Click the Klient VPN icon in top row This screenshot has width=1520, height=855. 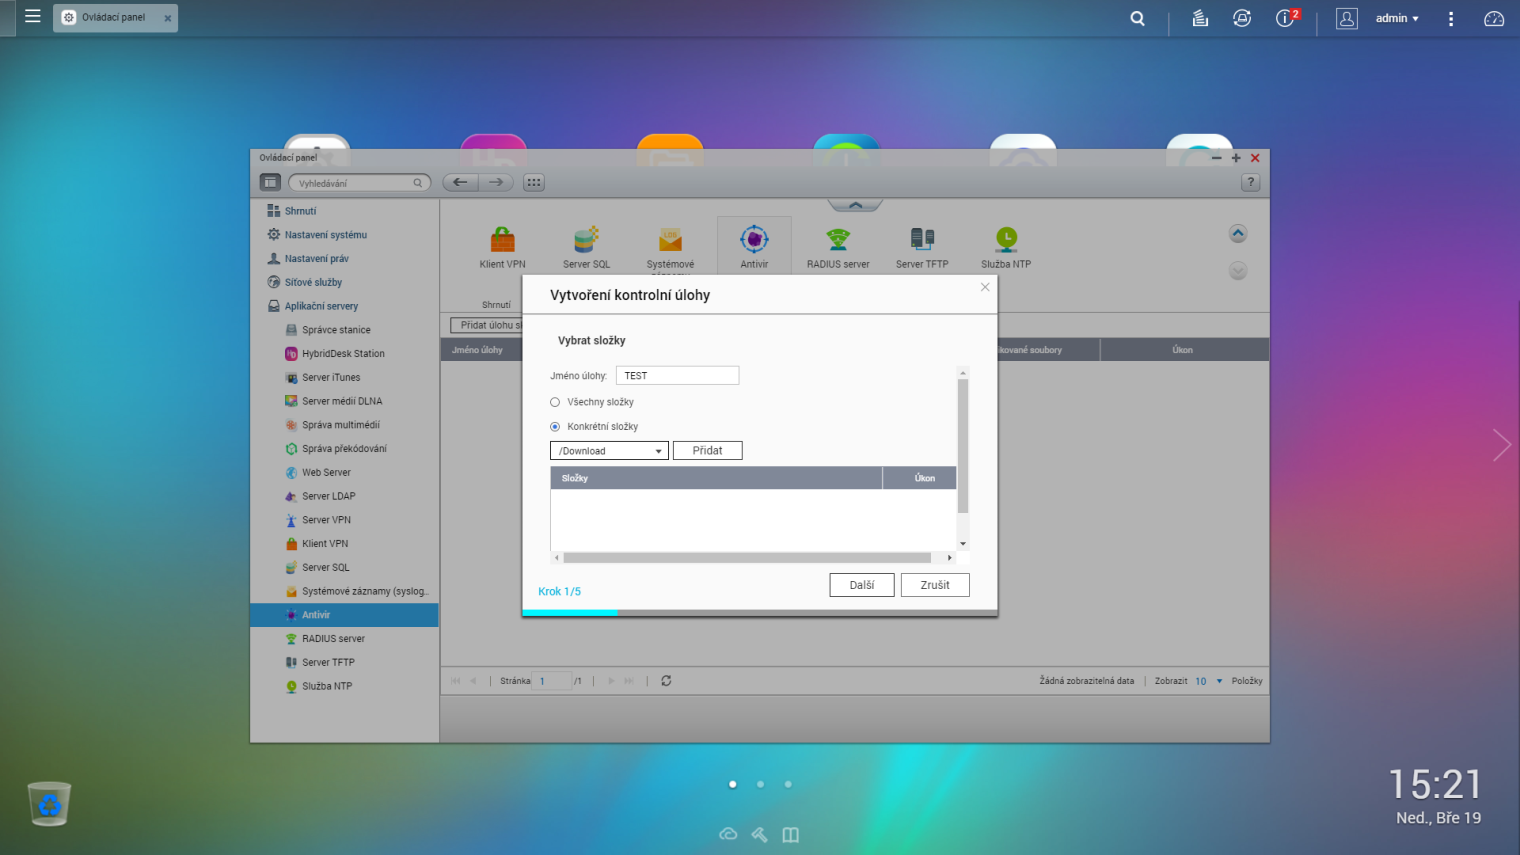(x=502, y=240)
